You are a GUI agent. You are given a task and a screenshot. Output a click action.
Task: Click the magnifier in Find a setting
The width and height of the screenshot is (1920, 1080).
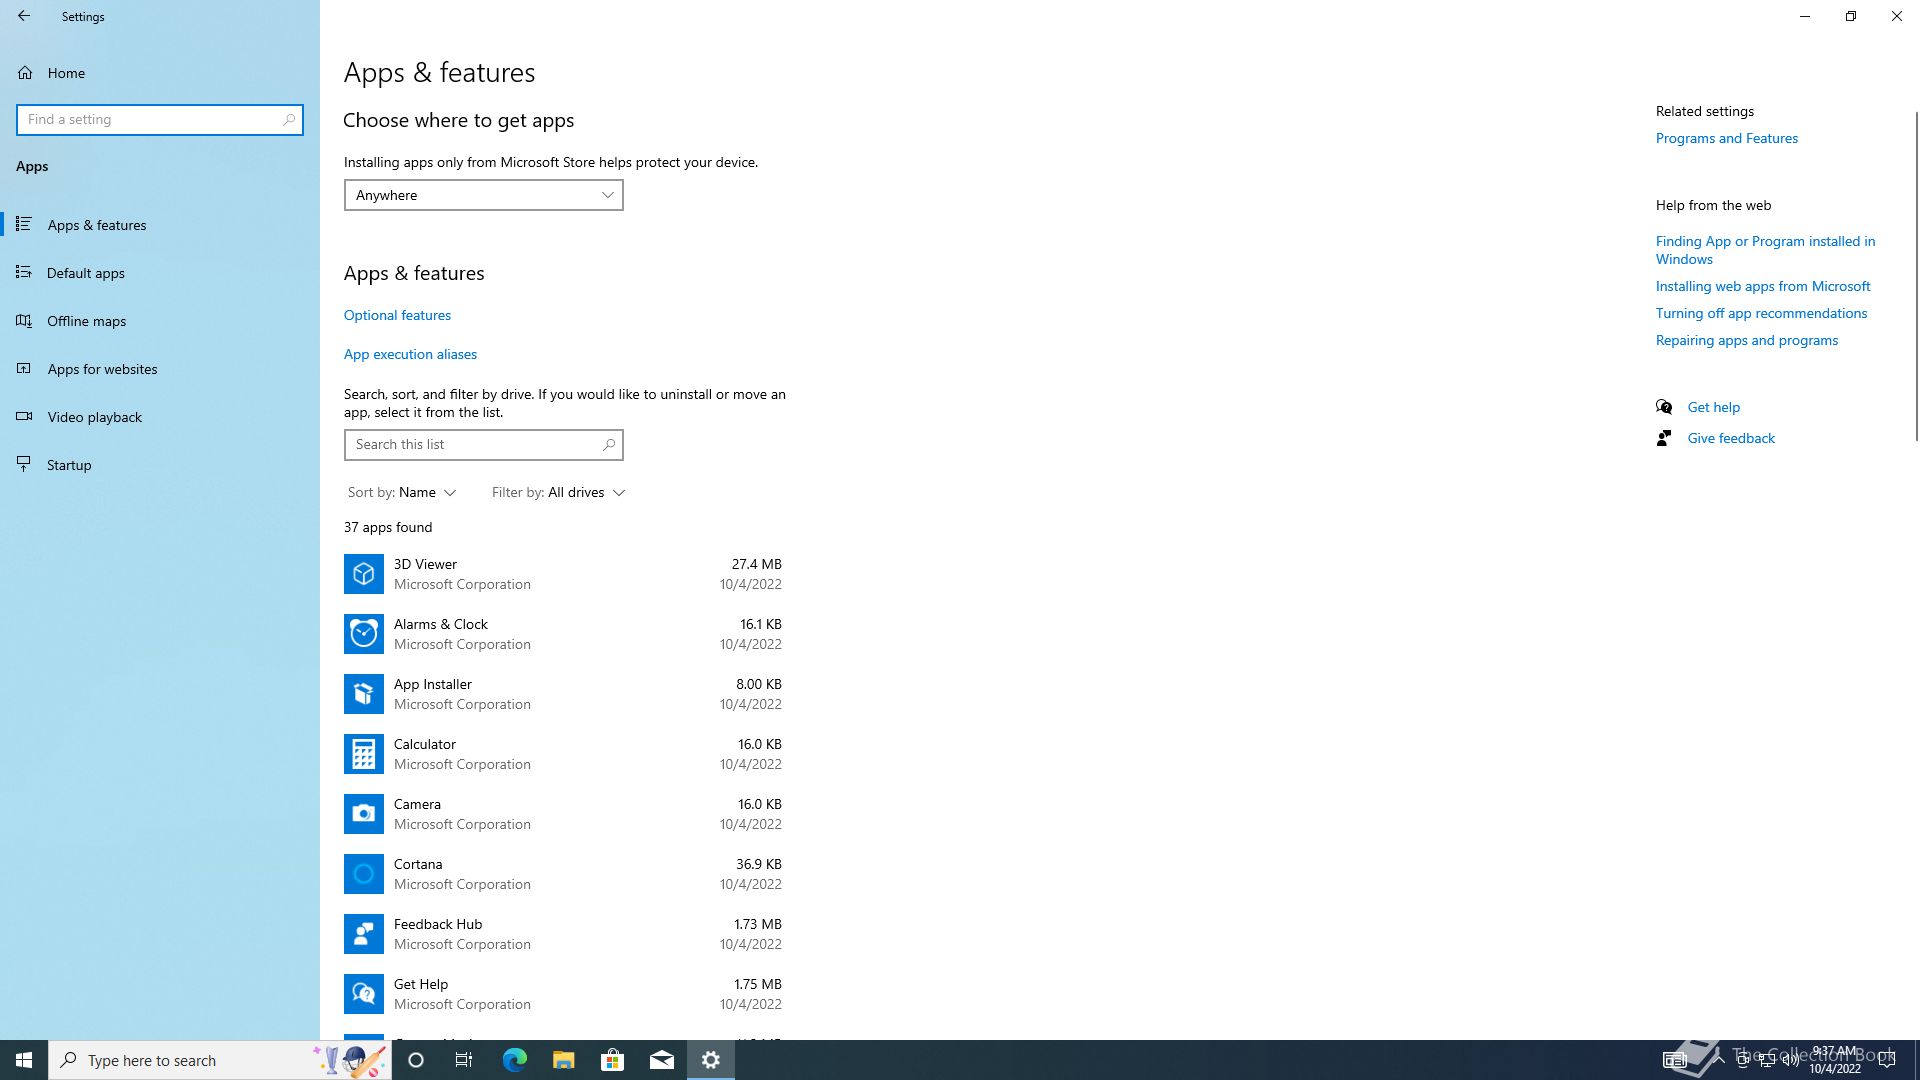click(x=289, y=119)
